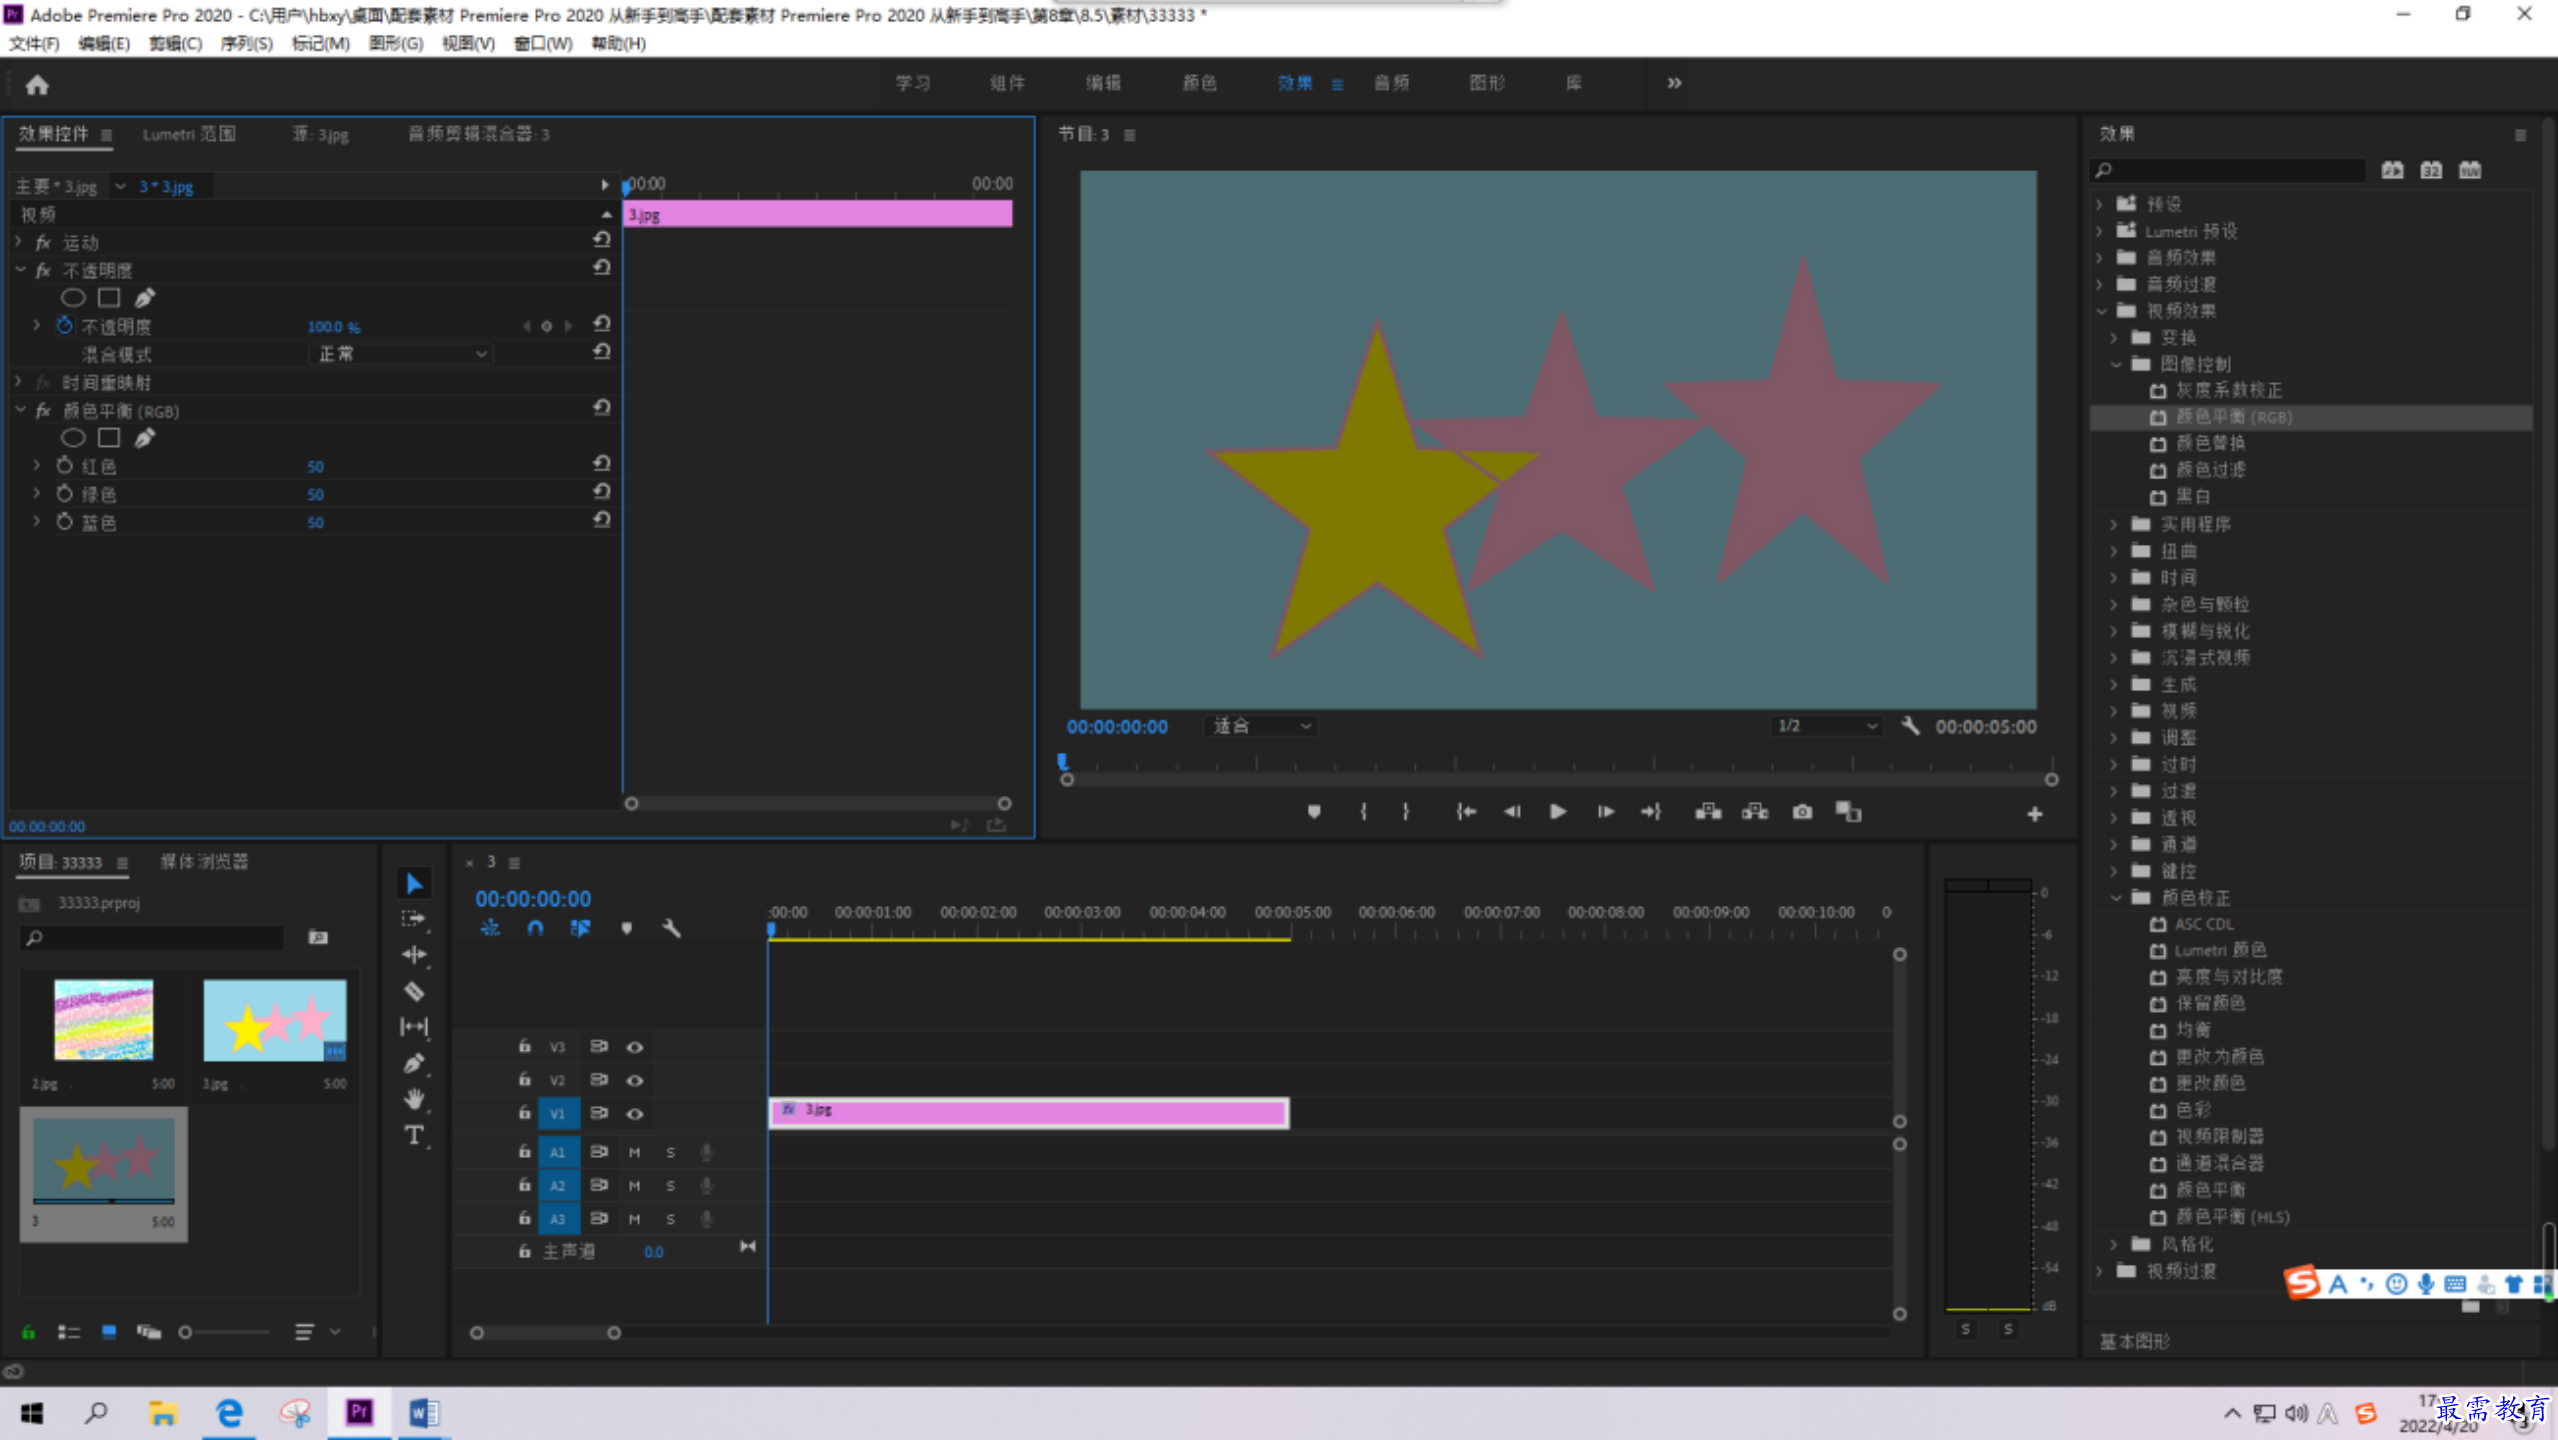Select the Pen tool in timeline toolbox
The width and height of the screenshot is (2558, 1440).
tap(414, 1063)
